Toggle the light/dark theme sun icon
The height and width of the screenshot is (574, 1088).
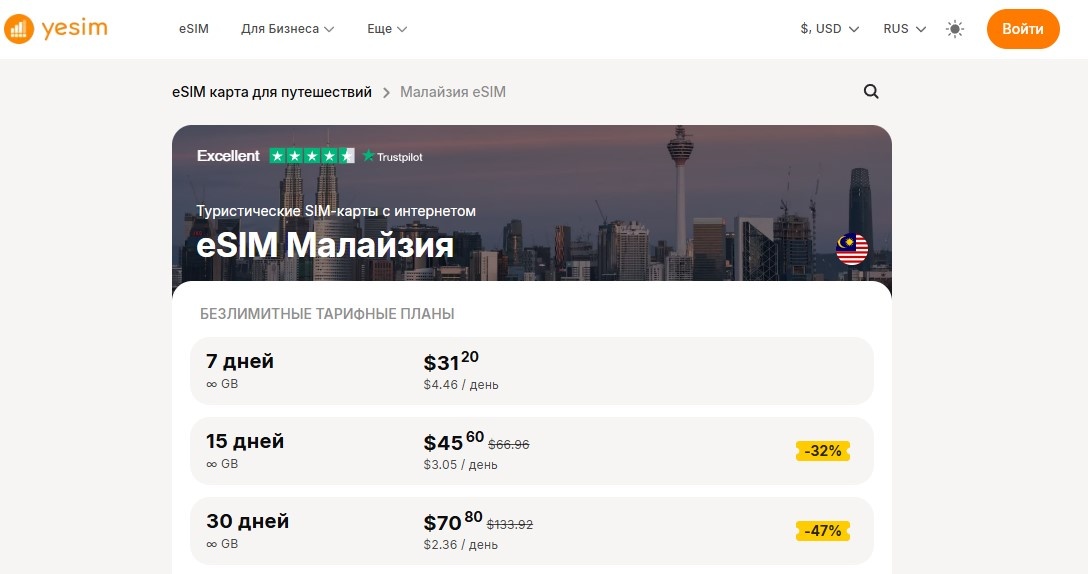955,29
